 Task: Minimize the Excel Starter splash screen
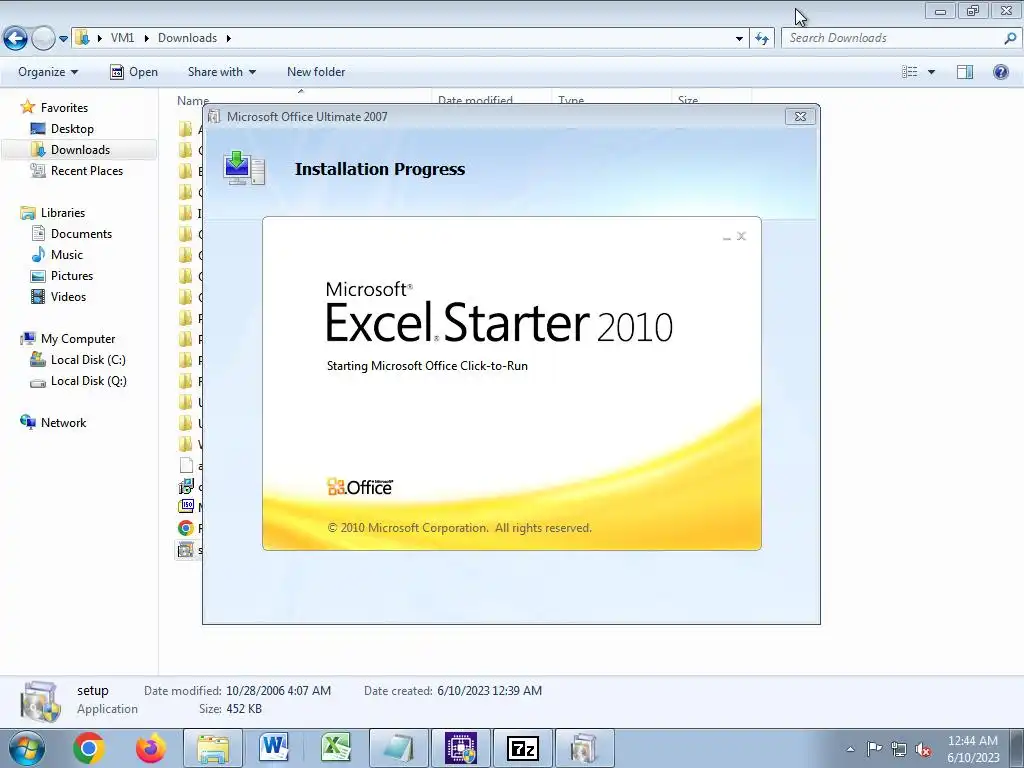point(727,238)
